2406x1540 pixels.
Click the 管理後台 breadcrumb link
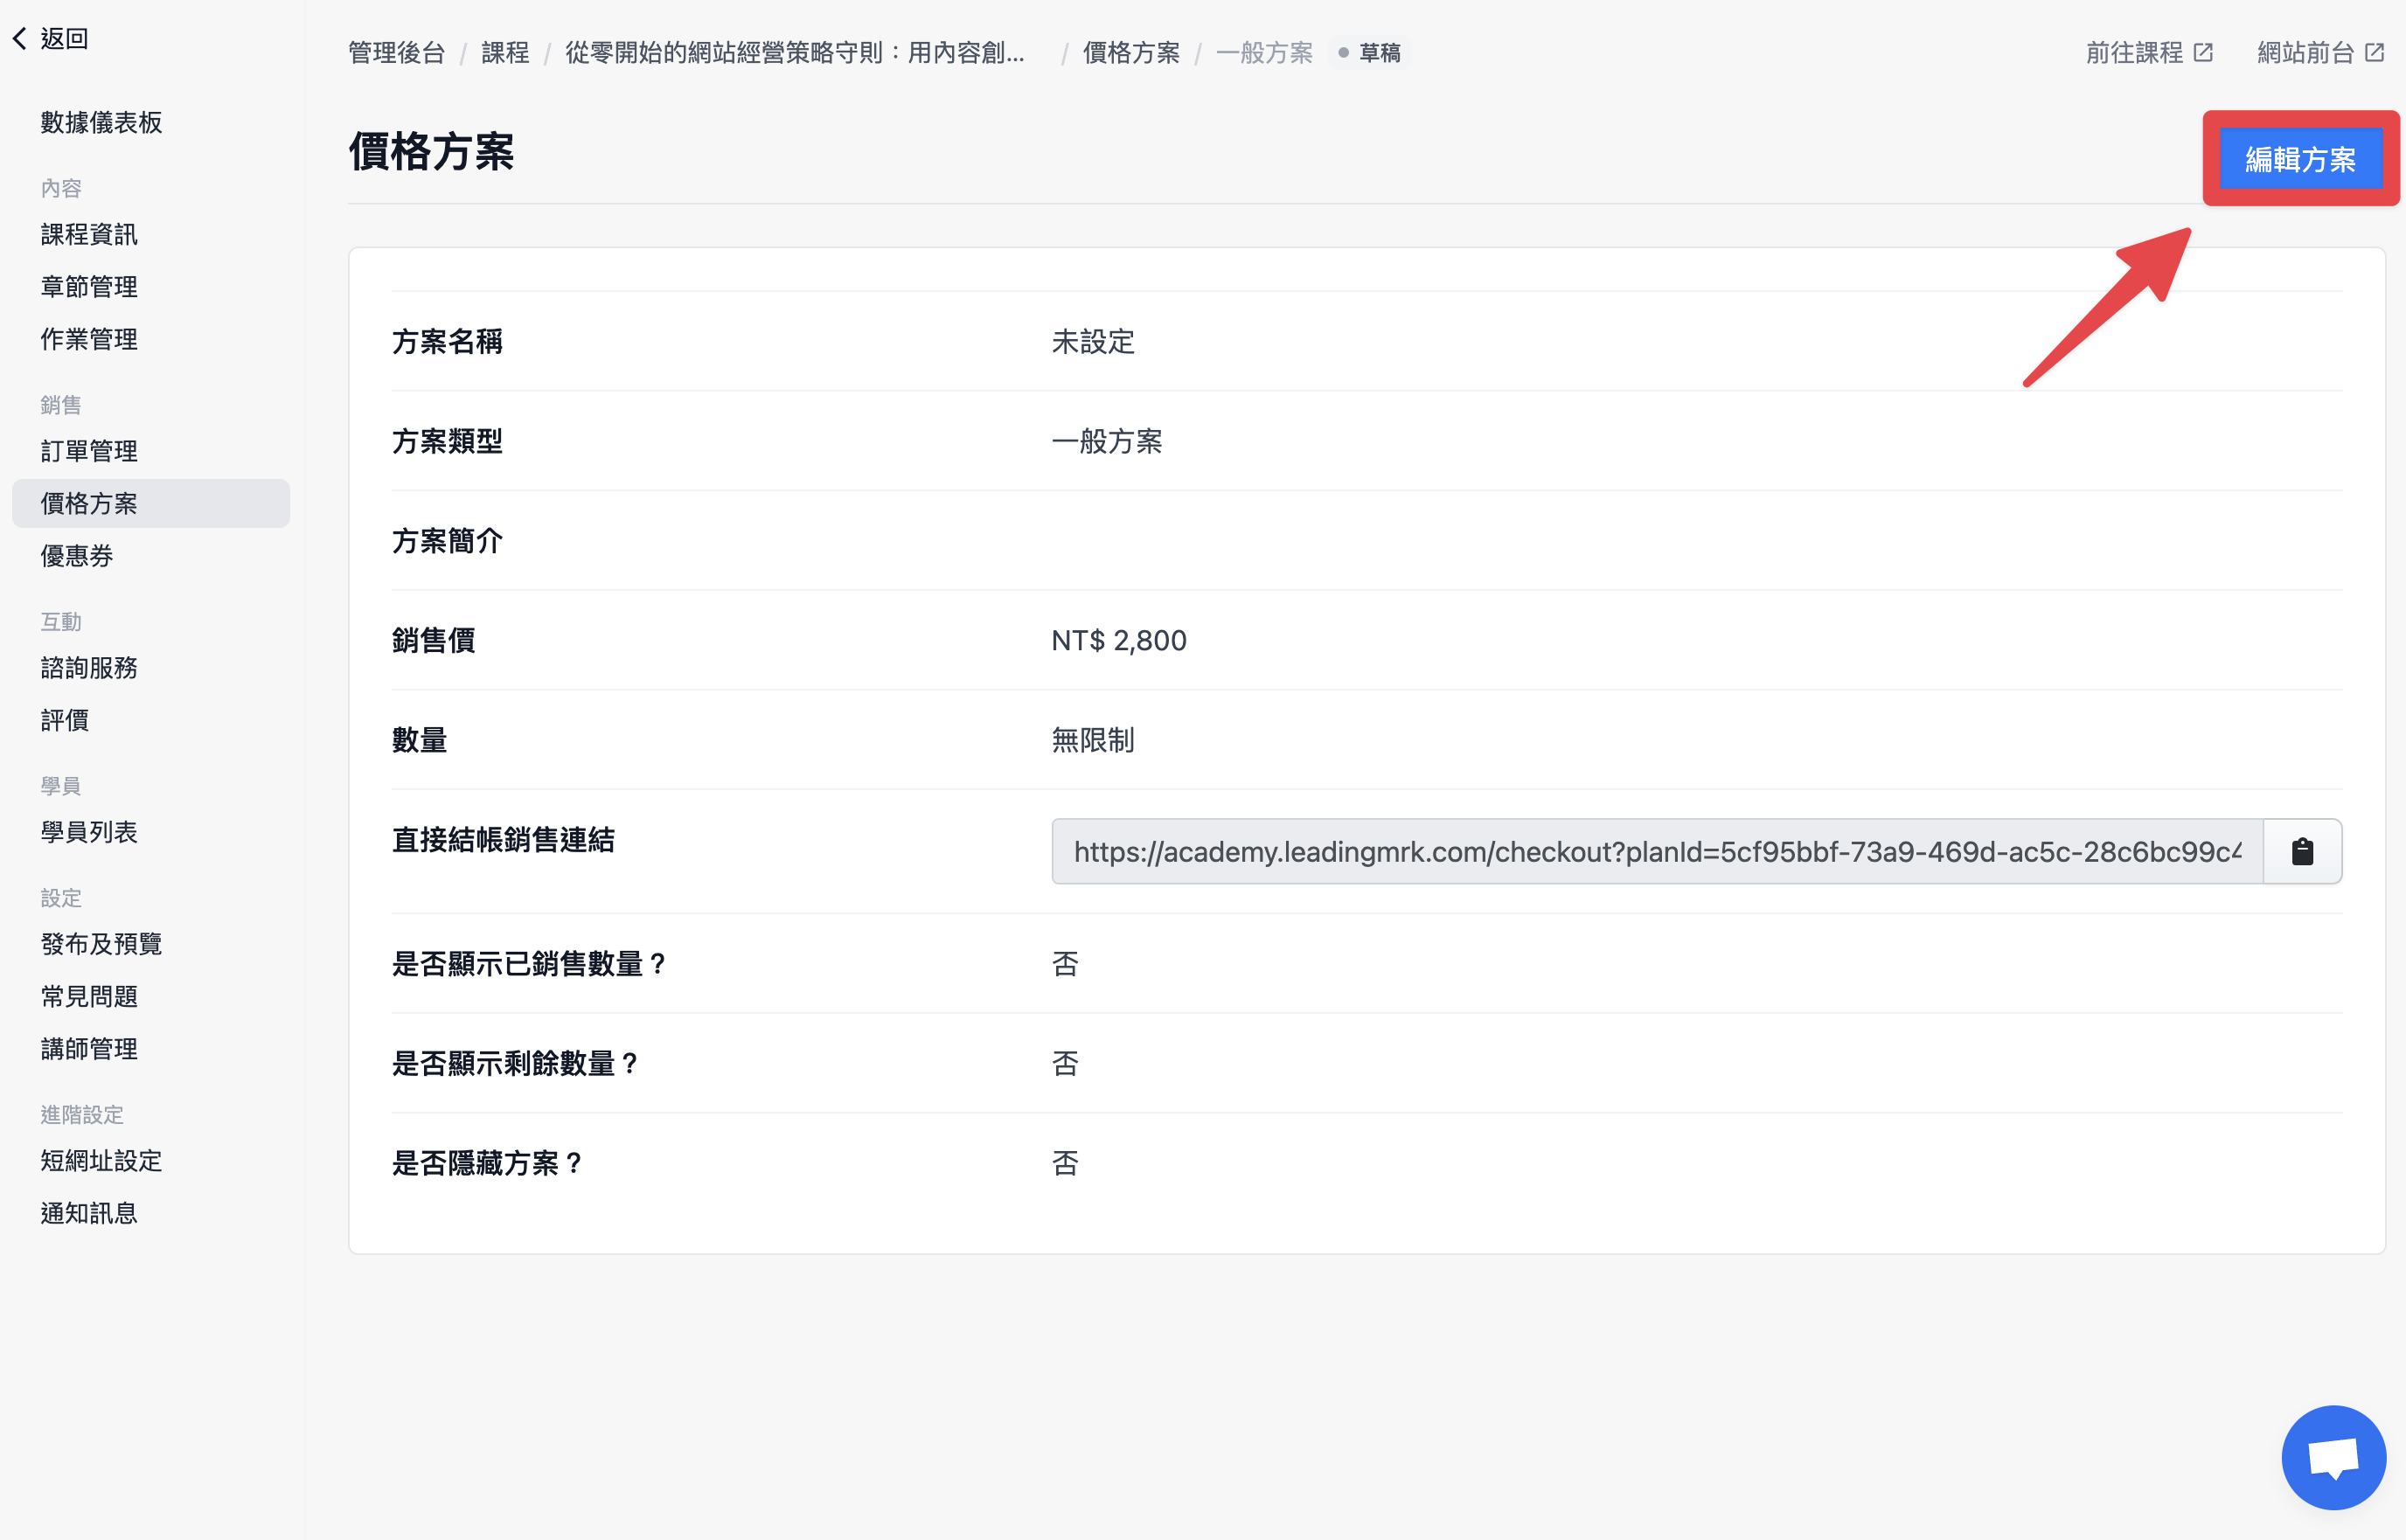pos(396,52)
